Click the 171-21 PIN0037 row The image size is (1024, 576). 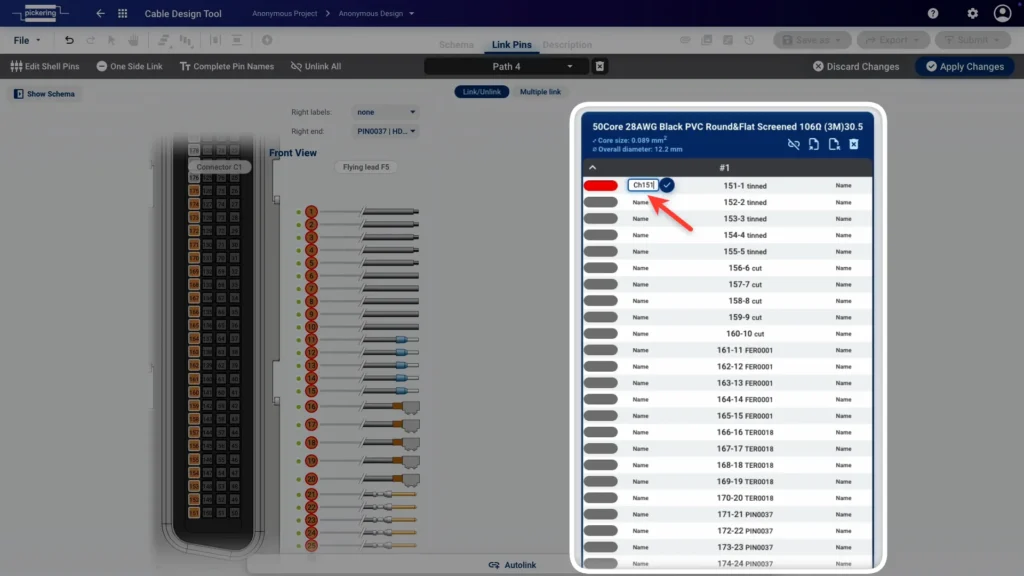[728, 514]
